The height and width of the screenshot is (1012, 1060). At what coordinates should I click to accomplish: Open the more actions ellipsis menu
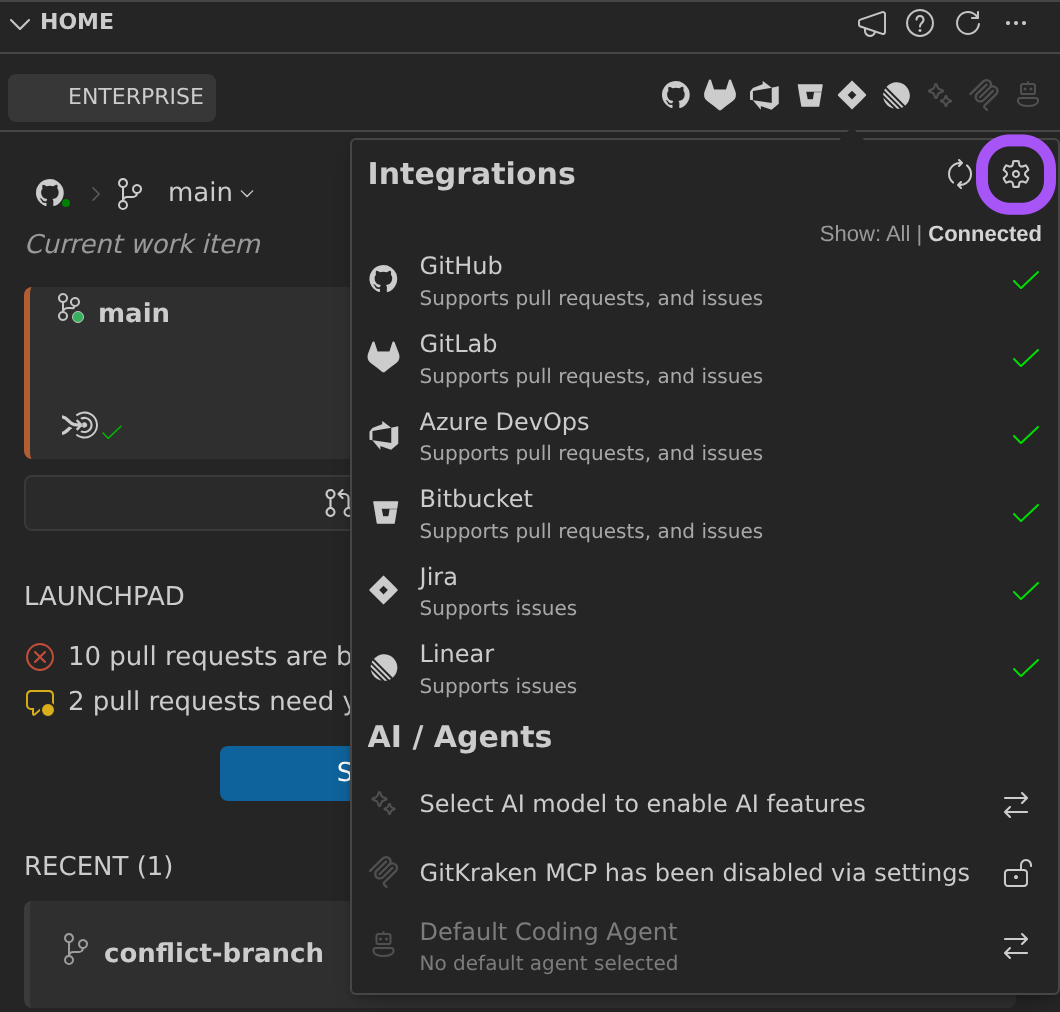point(1016,24)
